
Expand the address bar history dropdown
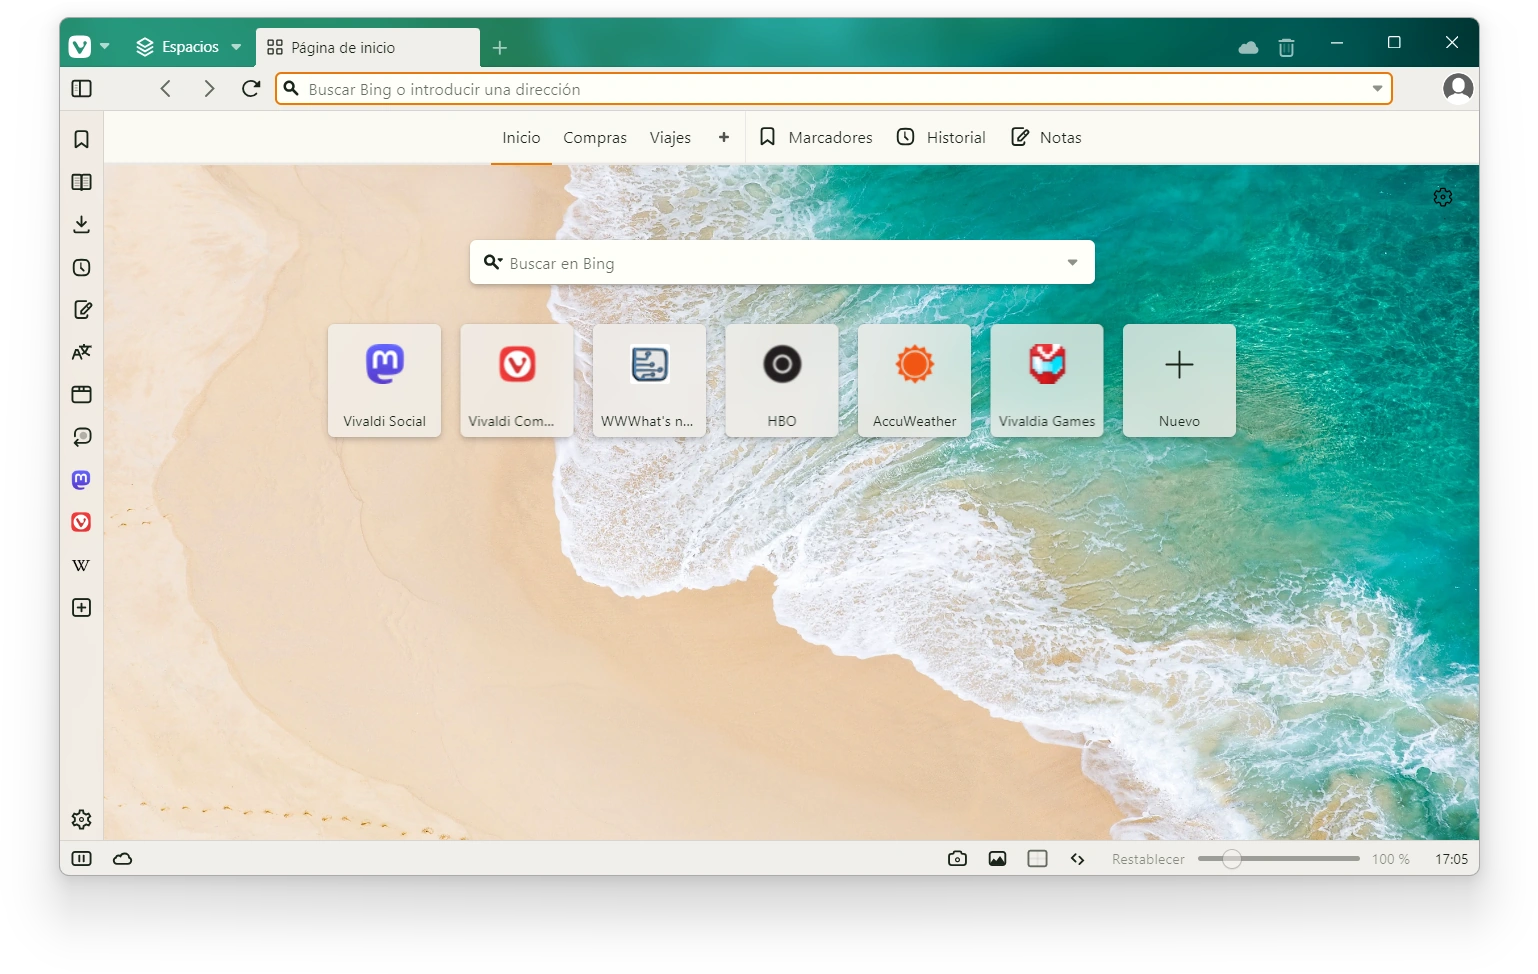tap(1377, 89)
